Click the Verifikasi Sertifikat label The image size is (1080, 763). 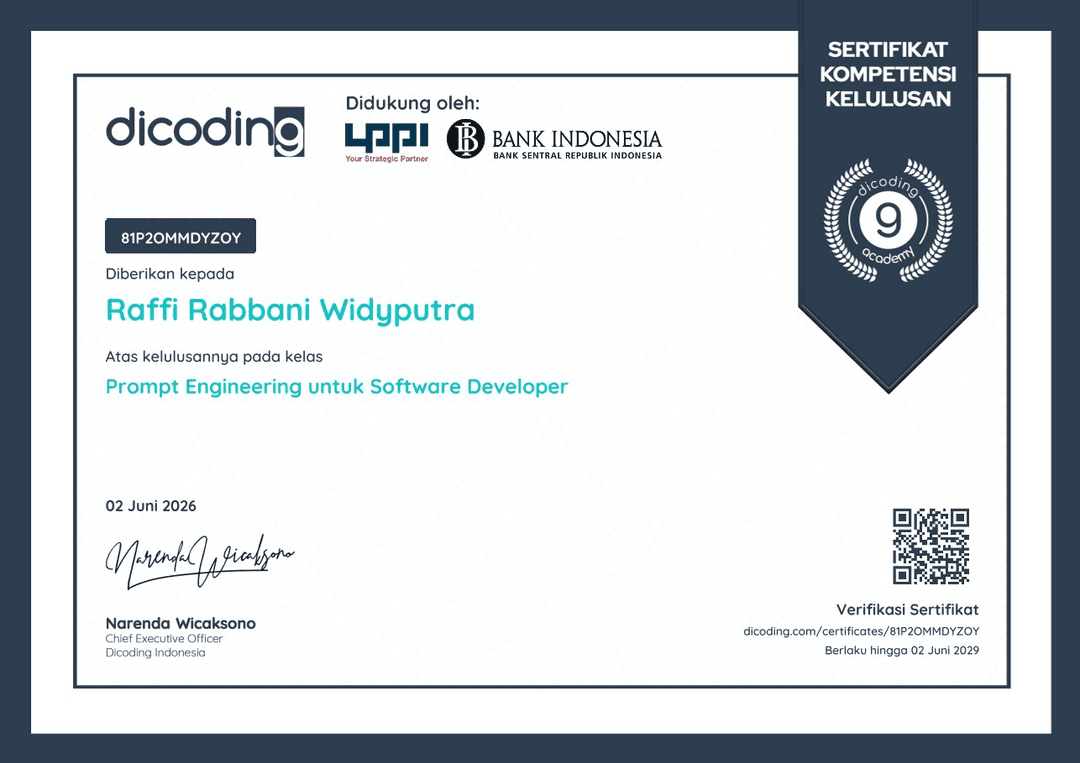click(x=907, y=609)
